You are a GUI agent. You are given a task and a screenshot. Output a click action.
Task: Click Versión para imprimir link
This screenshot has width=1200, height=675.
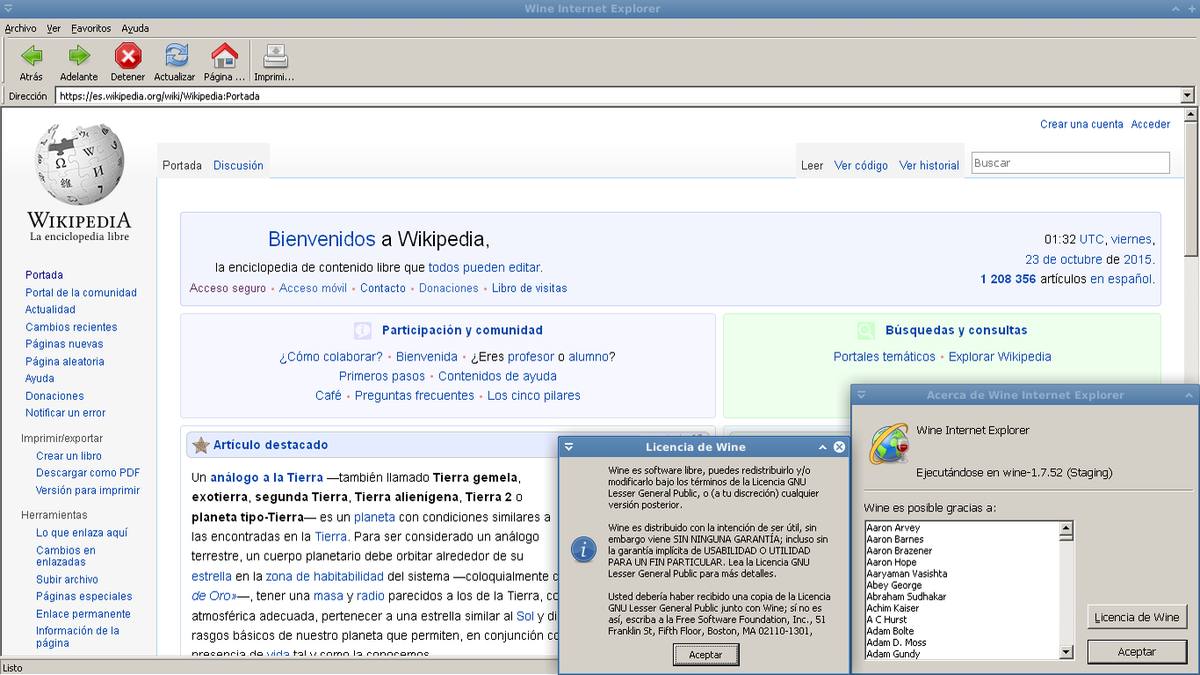tap(88, 491)
